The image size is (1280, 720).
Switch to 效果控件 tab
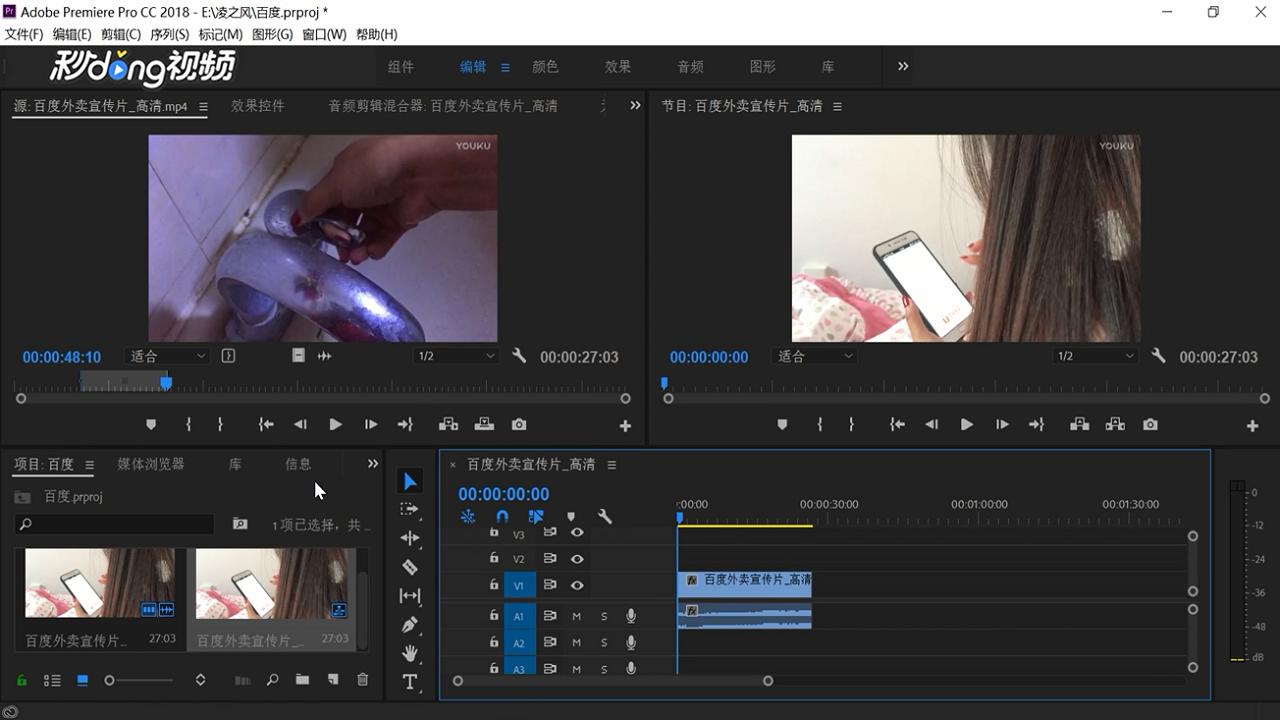258,105
